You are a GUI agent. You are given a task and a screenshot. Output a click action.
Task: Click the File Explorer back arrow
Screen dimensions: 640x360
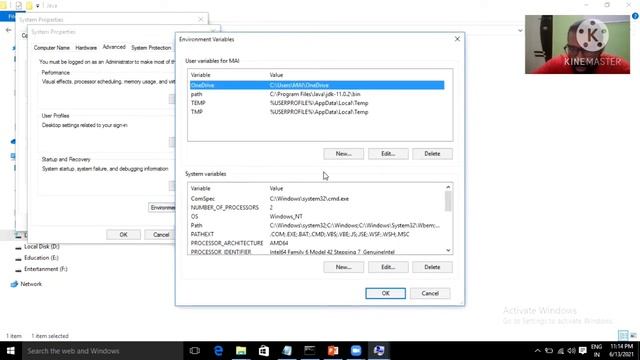click(8, 30)
